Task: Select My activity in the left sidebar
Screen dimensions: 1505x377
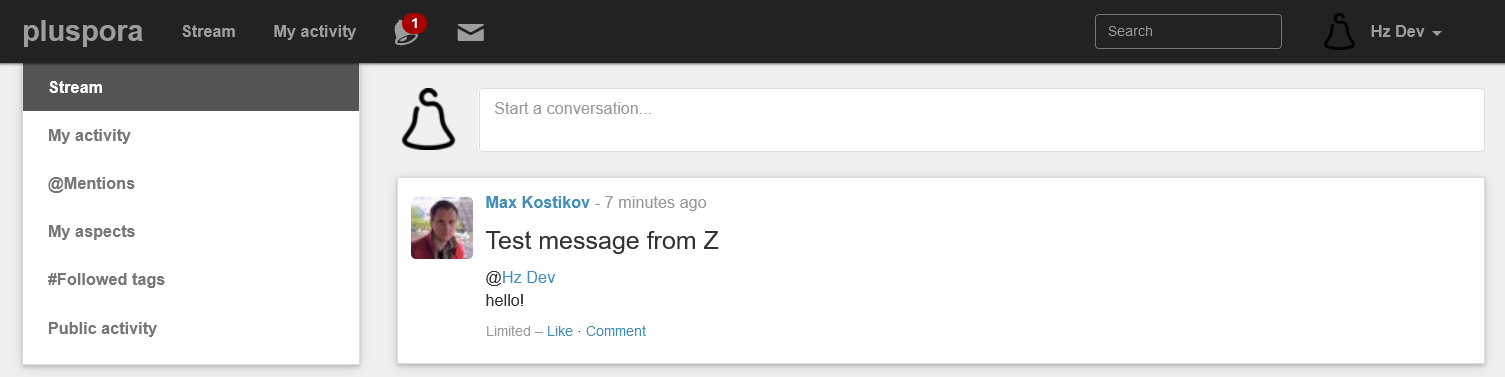Action: click(191, 135)
